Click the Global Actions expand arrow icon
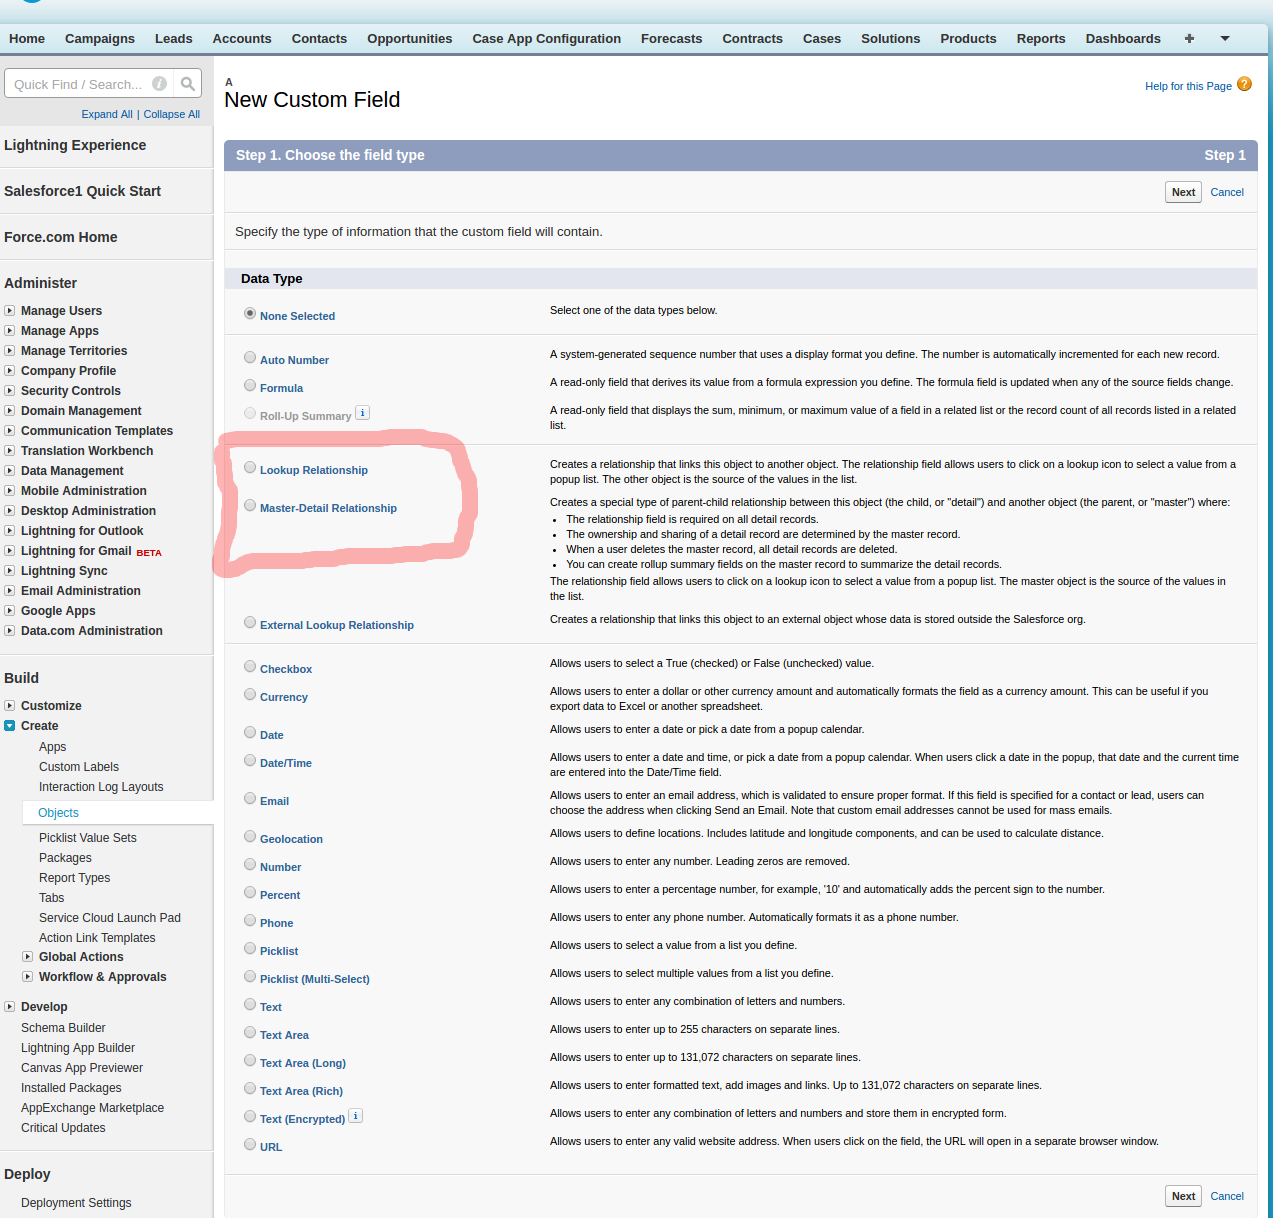 (28, 957)
